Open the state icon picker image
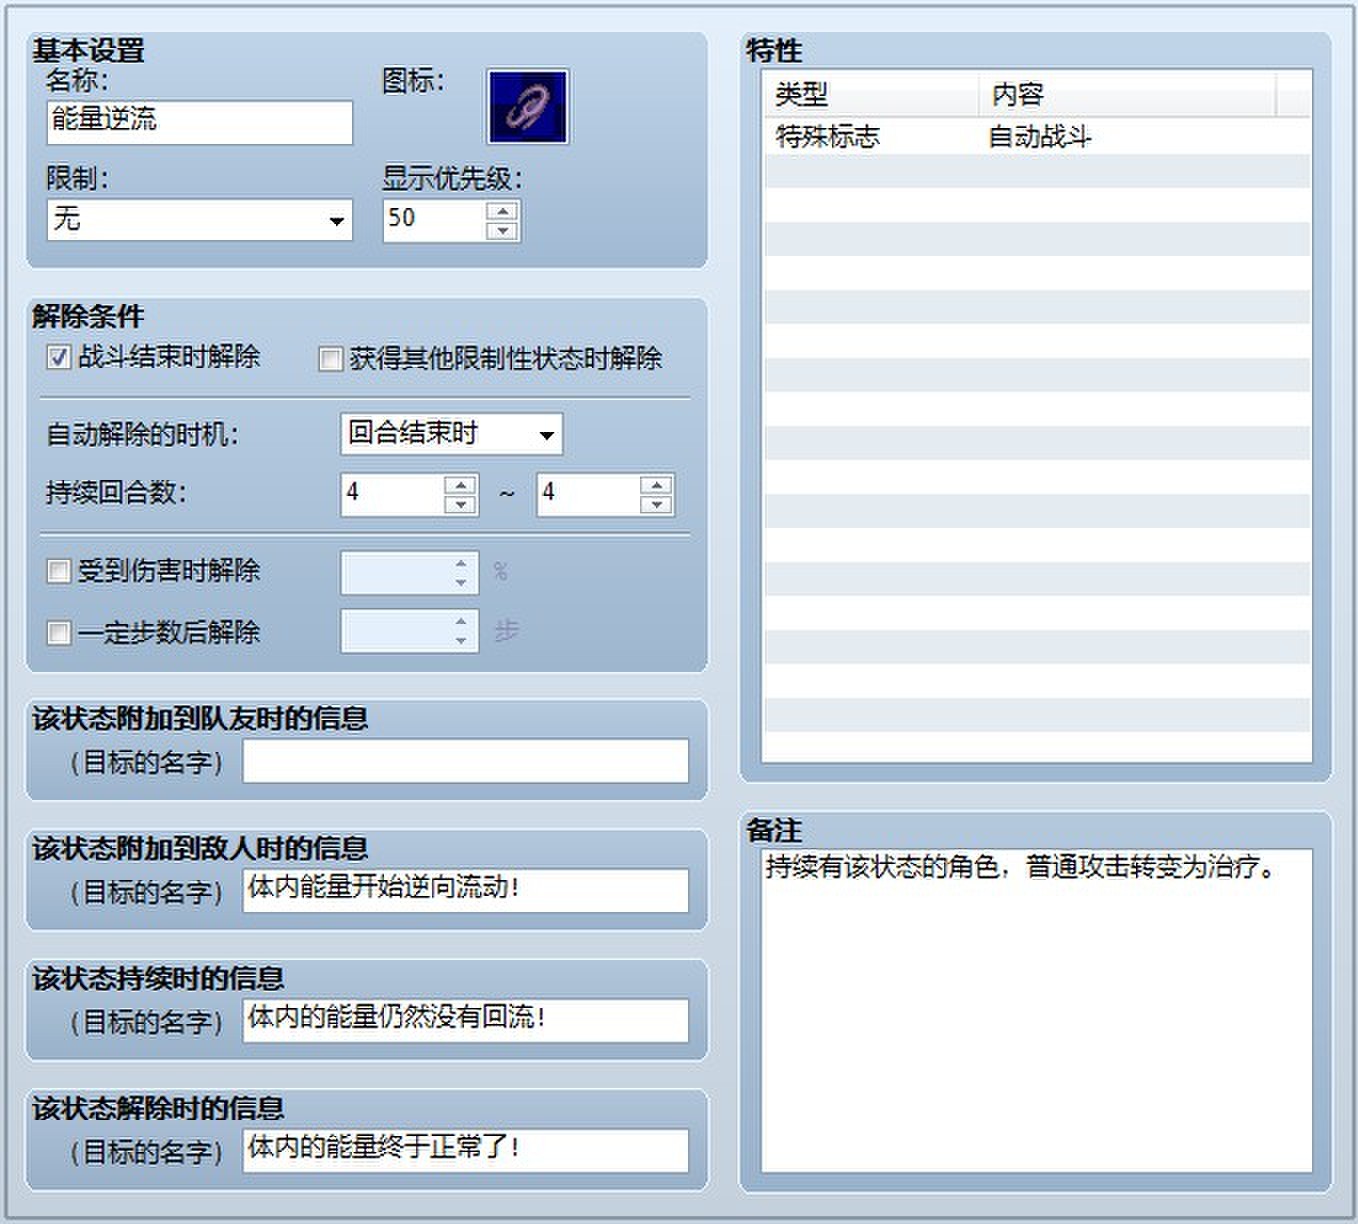Viewport: 1358px width, 1224px height. click(x=527, y=107)
